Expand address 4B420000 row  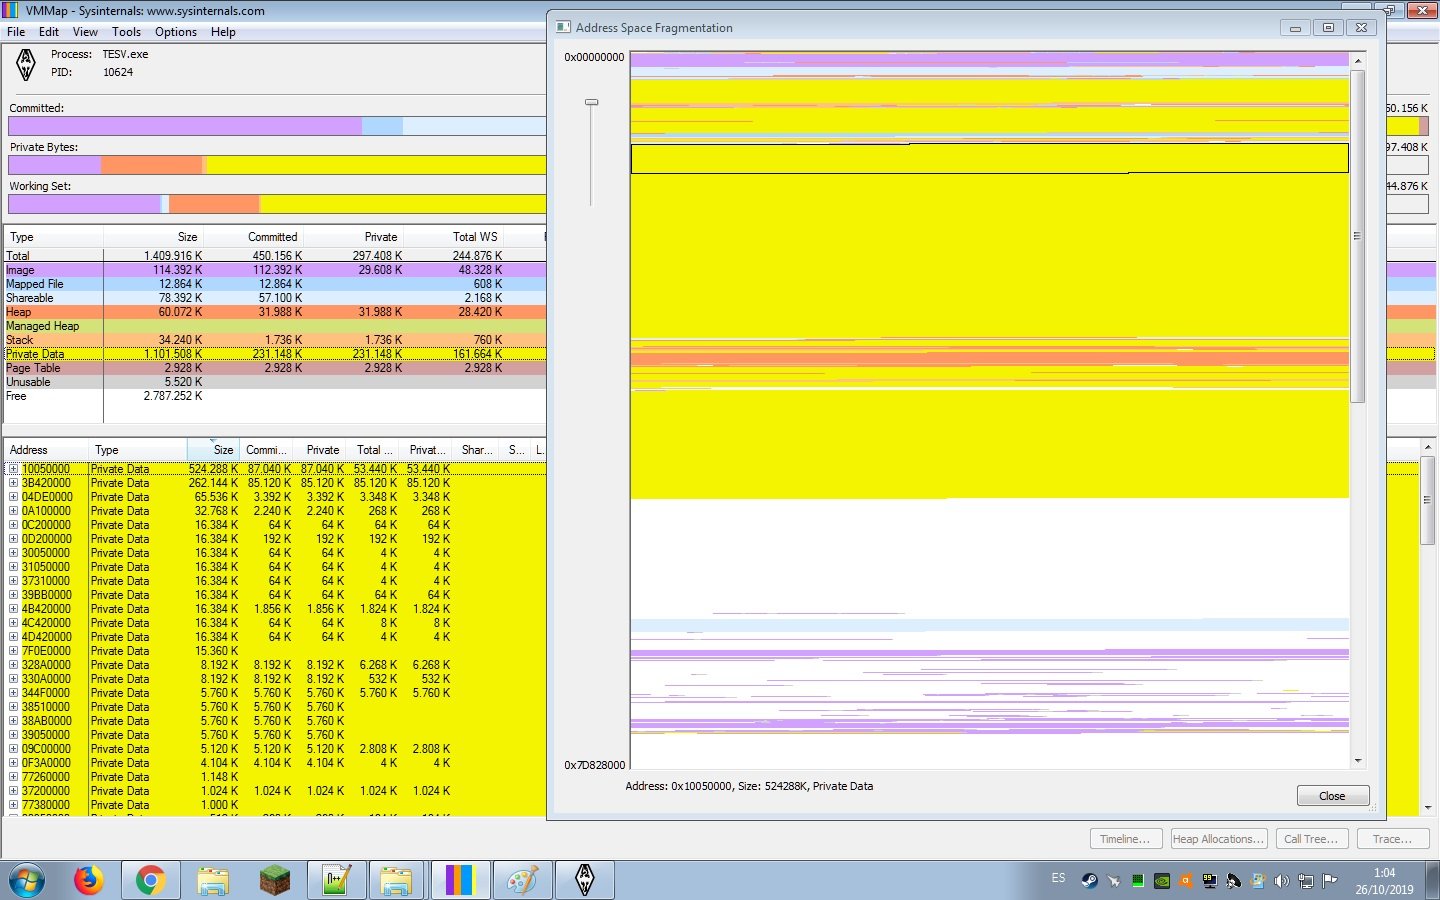tap(13, 609)
